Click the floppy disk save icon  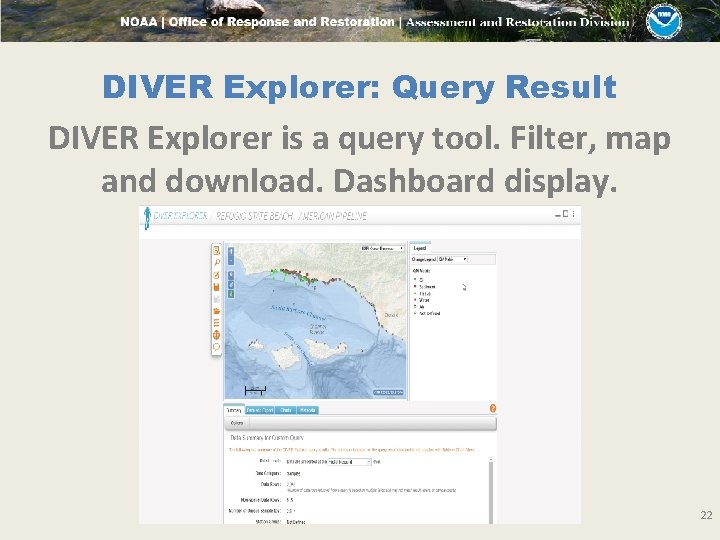pyautogui.click(x=216, y=287)
